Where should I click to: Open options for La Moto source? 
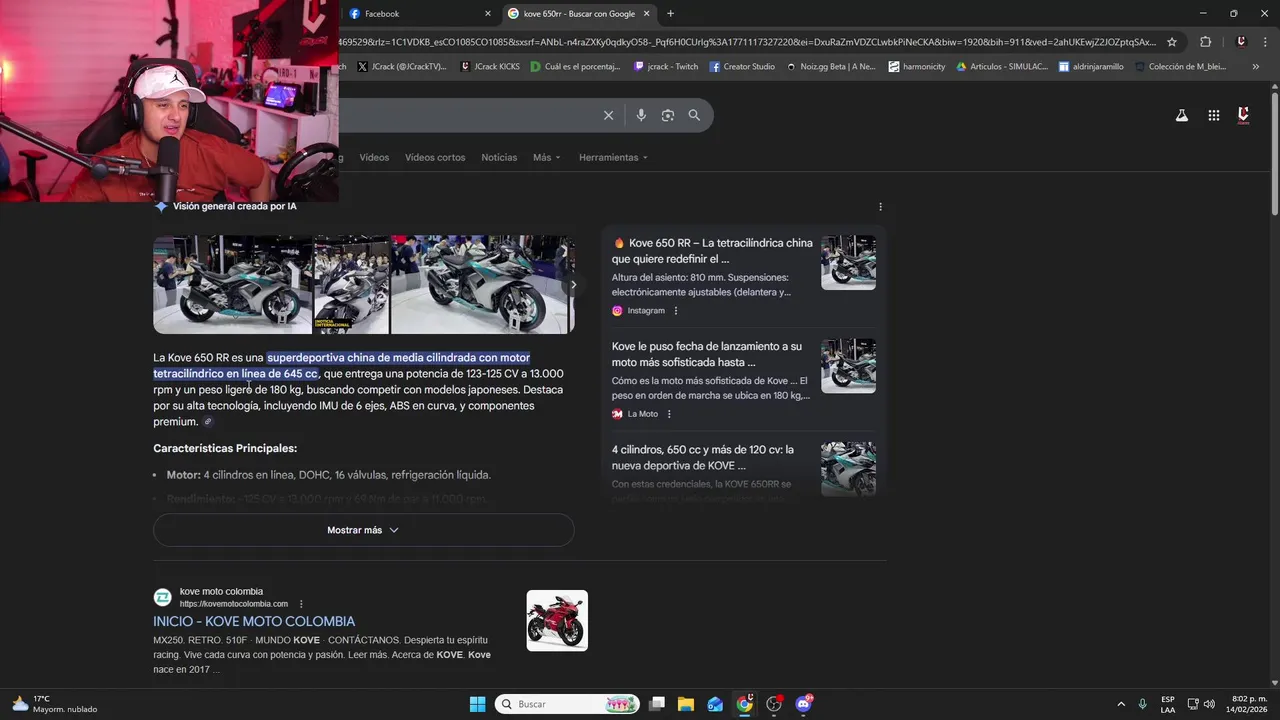tap(669, 414)
